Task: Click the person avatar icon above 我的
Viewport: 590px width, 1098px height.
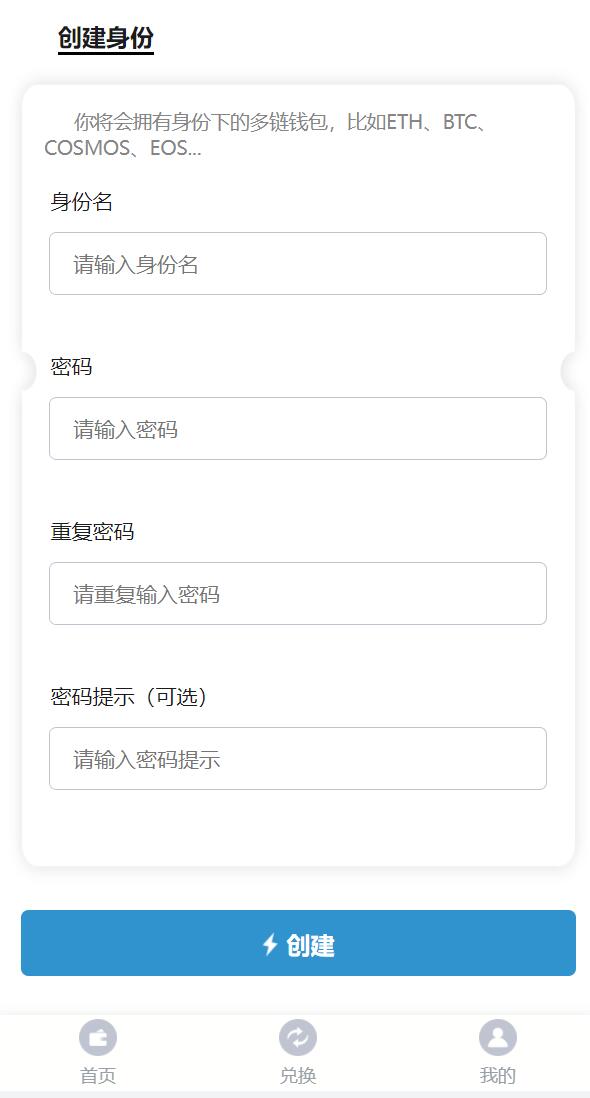Action: click(497, 1038)
